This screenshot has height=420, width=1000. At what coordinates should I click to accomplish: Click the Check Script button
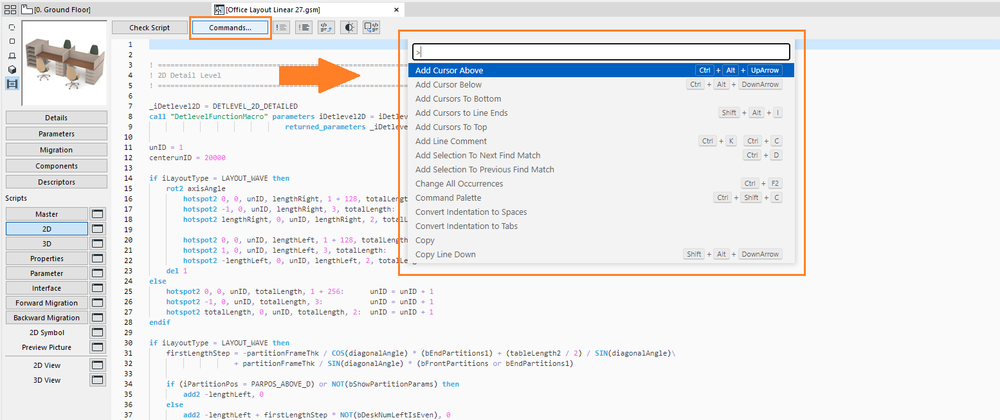click(x=150, y=27)
